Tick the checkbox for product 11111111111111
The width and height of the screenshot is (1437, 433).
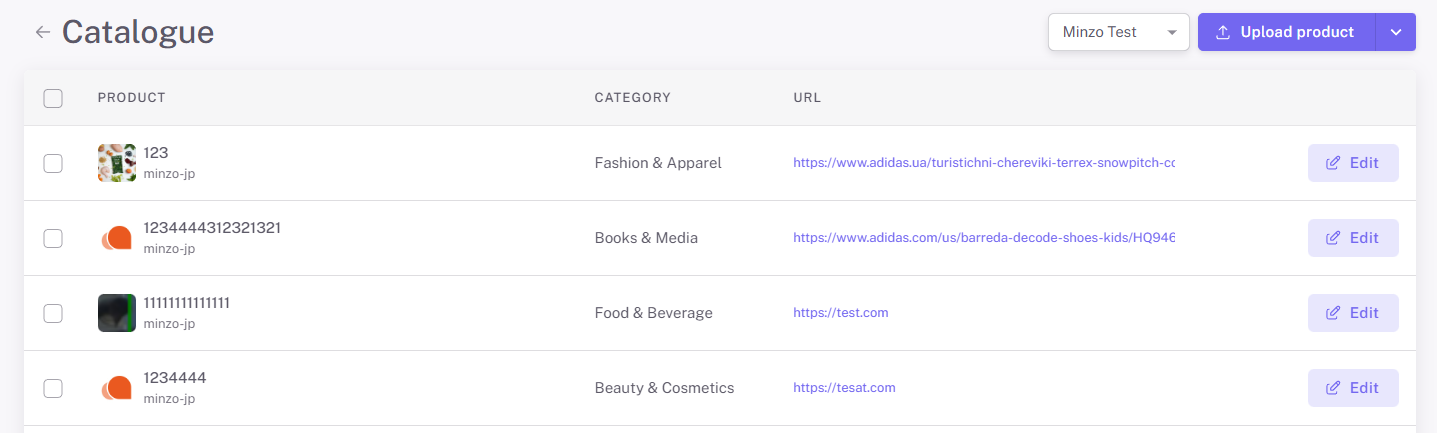point(53,313)
